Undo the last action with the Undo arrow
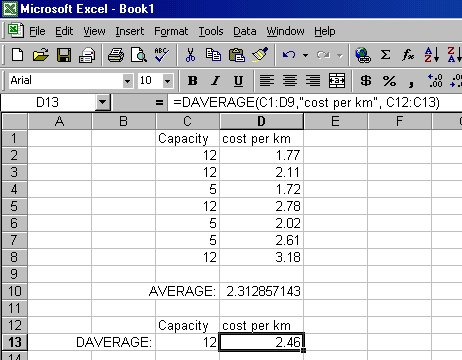Viewport: 462px width, 360px height. point(289,54)
